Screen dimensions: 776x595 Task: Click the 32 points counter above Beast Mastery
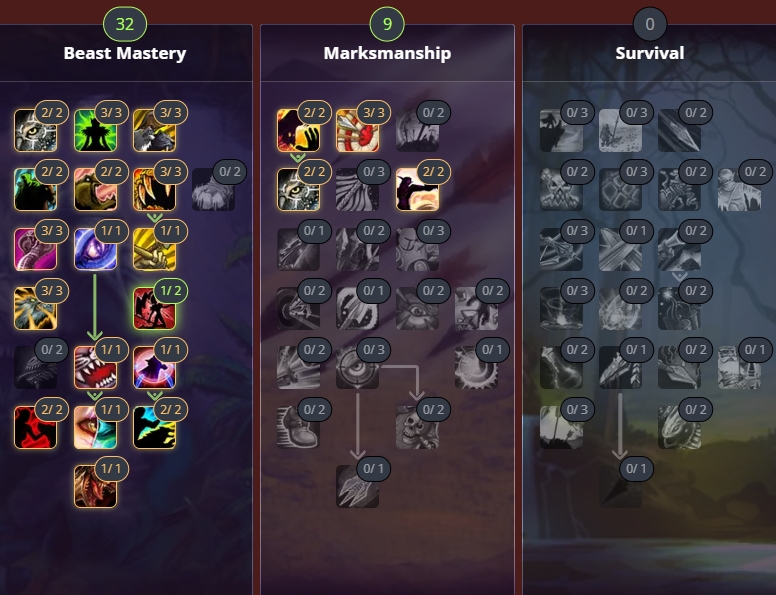tap(125, 24)
